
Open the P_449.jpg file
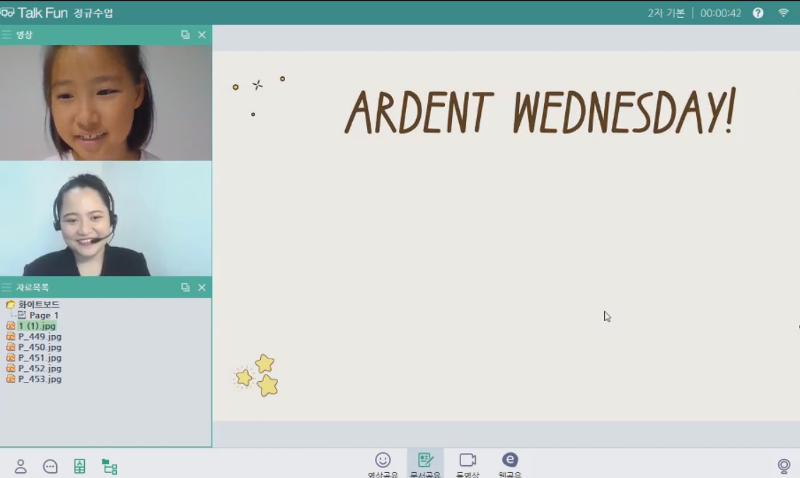point(39,336)
